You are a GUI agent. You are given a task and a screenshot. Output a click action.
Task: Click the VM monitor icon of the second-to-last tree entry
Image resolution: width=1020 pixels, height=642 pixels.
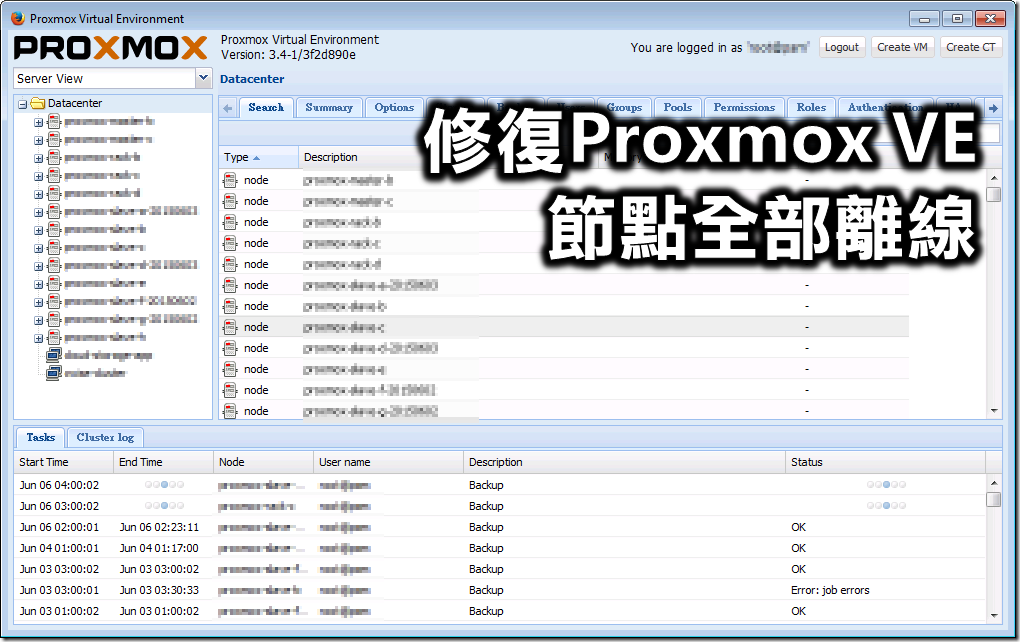tap(54, 355)
